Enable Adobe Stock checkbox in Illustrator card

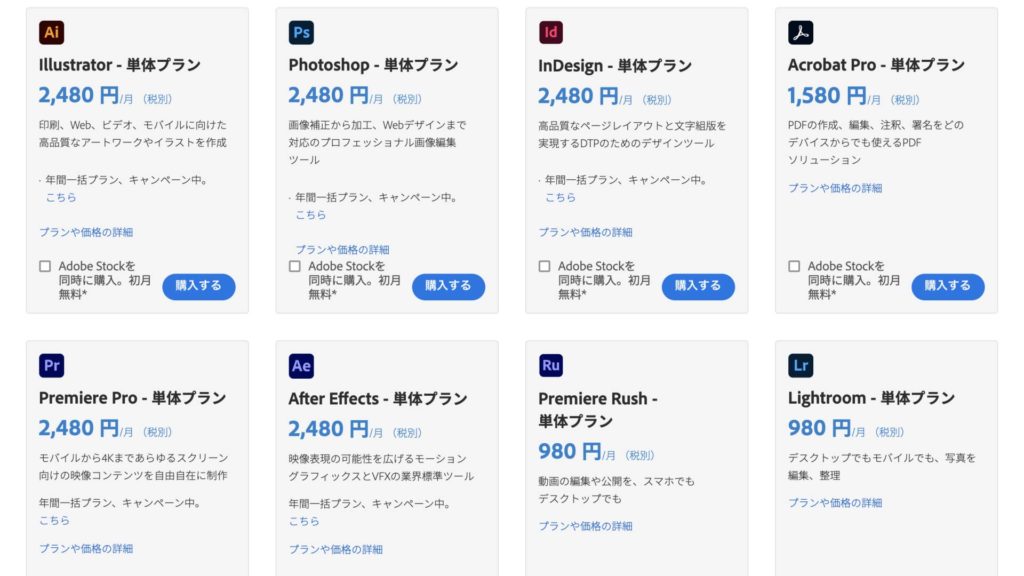pos(45,266)
